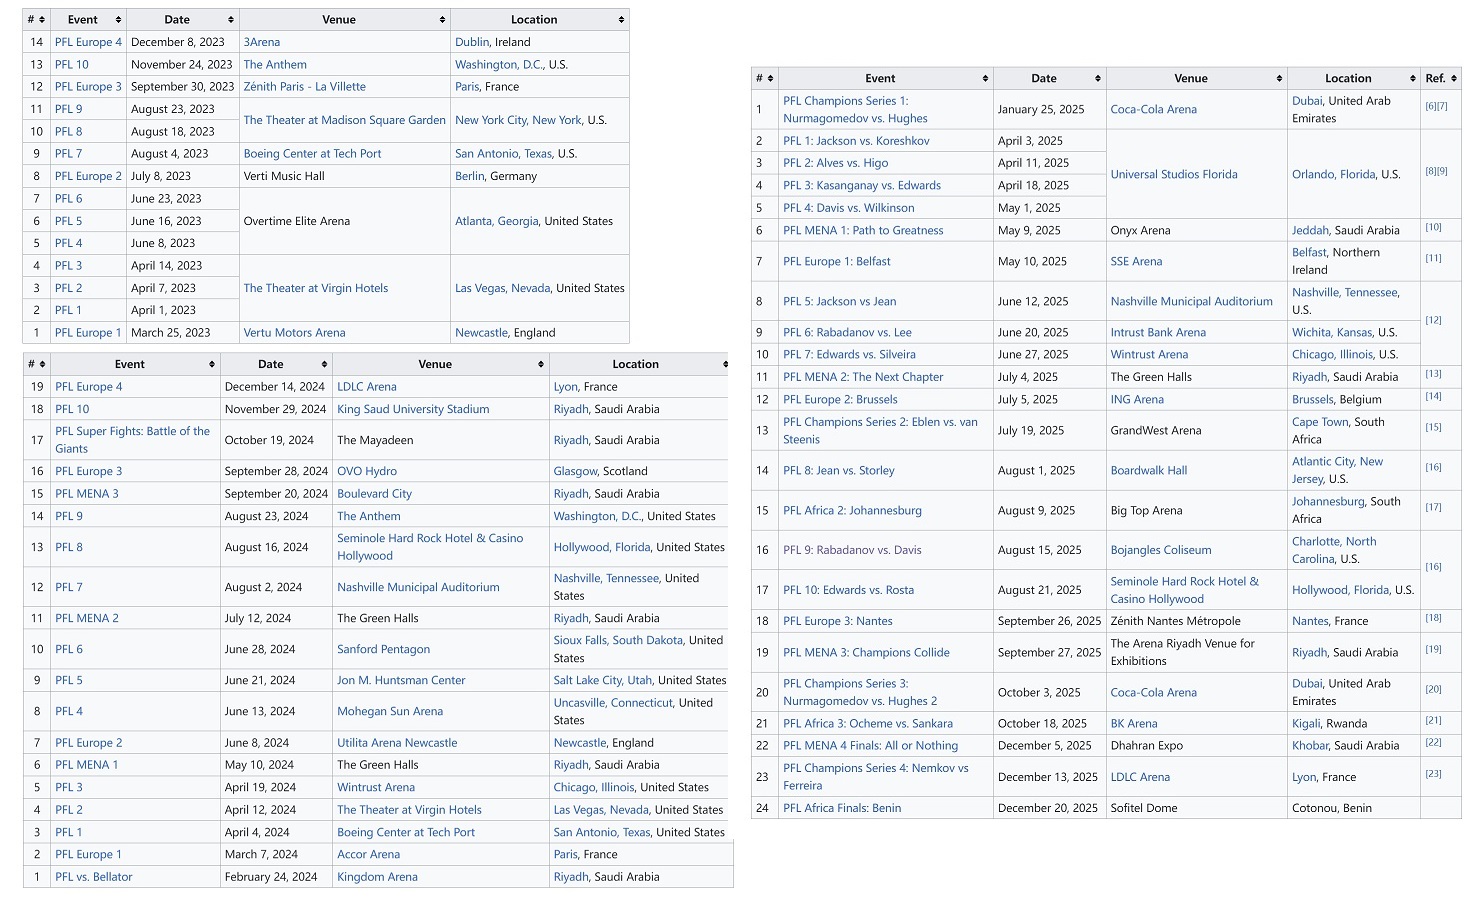This screenshot has height=901, width=1476.
Task: Open PFL Europe 4 link dated December 8, 2023
Action: pos(88,43)
